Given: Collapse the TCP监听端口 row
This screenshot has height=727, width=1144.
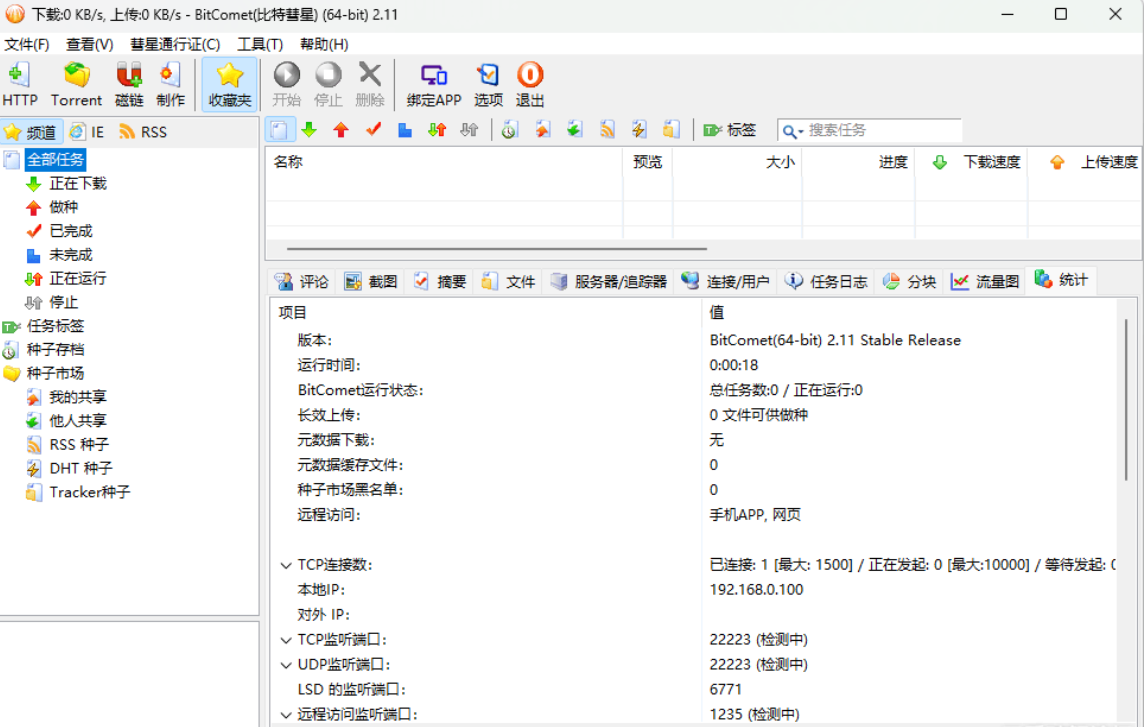Looking at the screenshot, I should click(286, 640).
